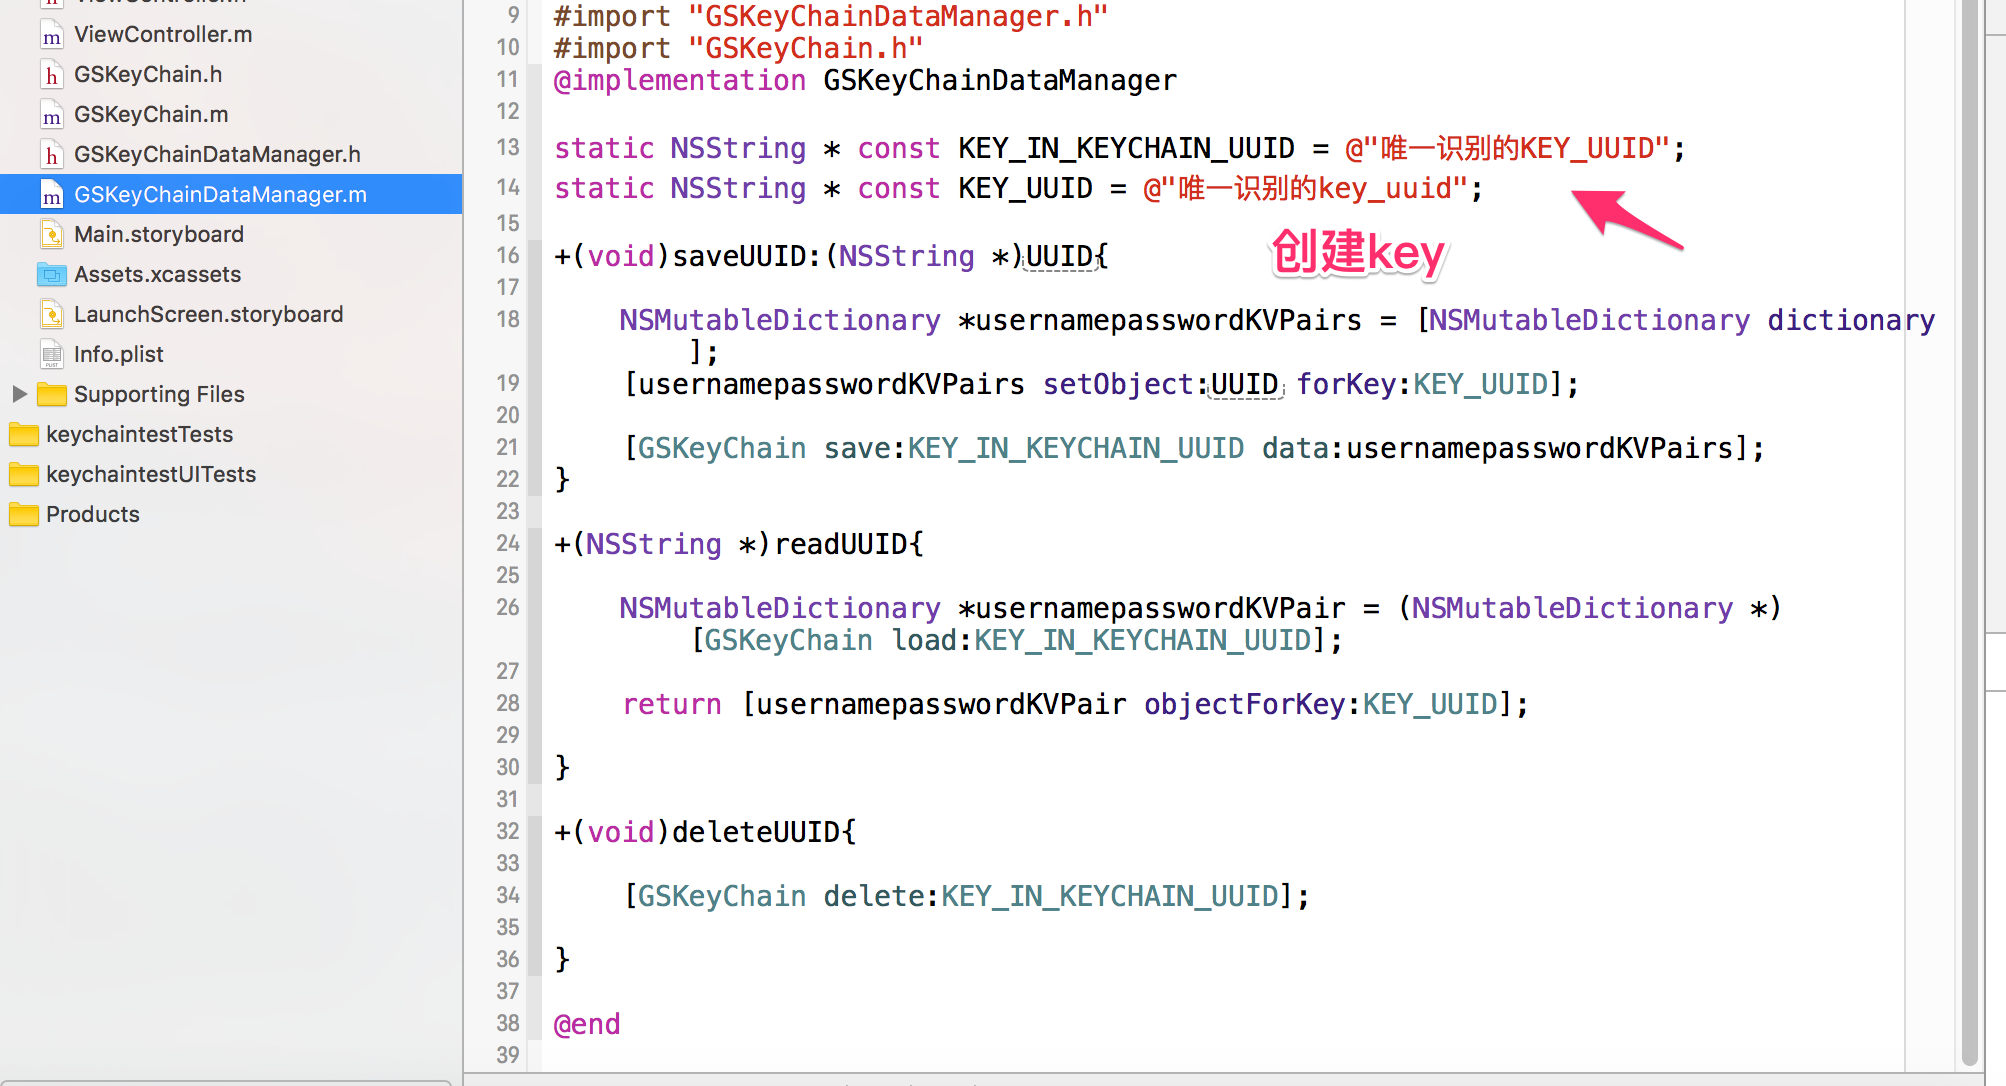
Task: Click the GSKeyChain.h header file icon
Action: point(52,75)
